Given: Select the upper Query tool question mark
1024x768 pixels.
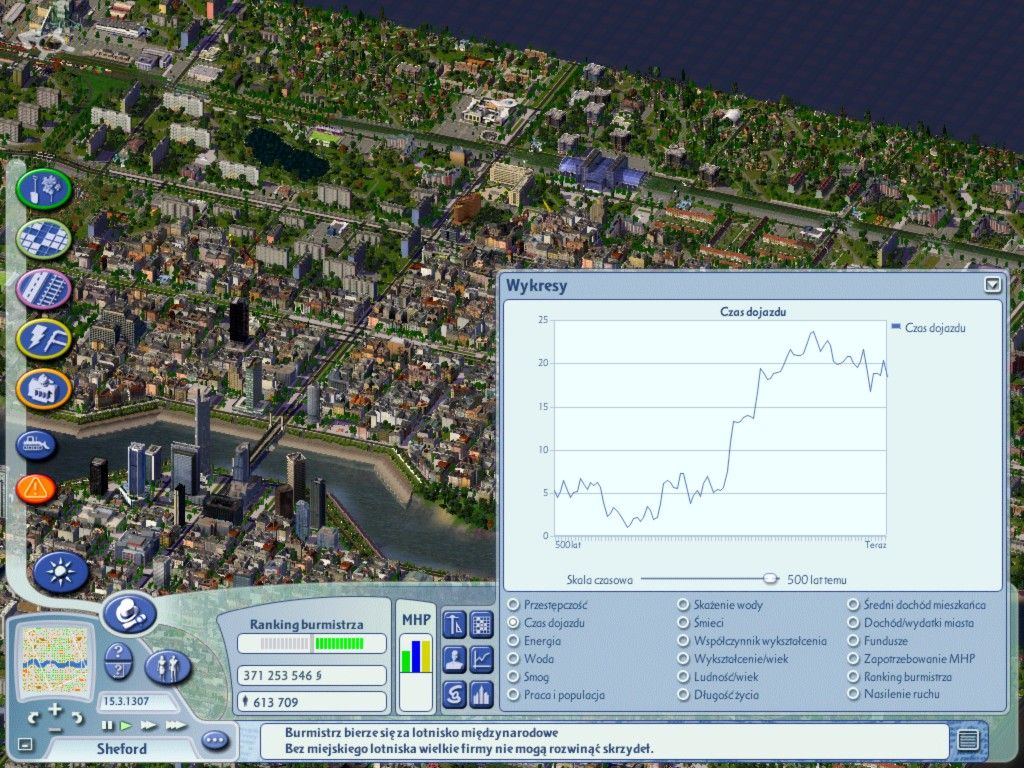Looking at the screenshot, I should coord(118,651).
